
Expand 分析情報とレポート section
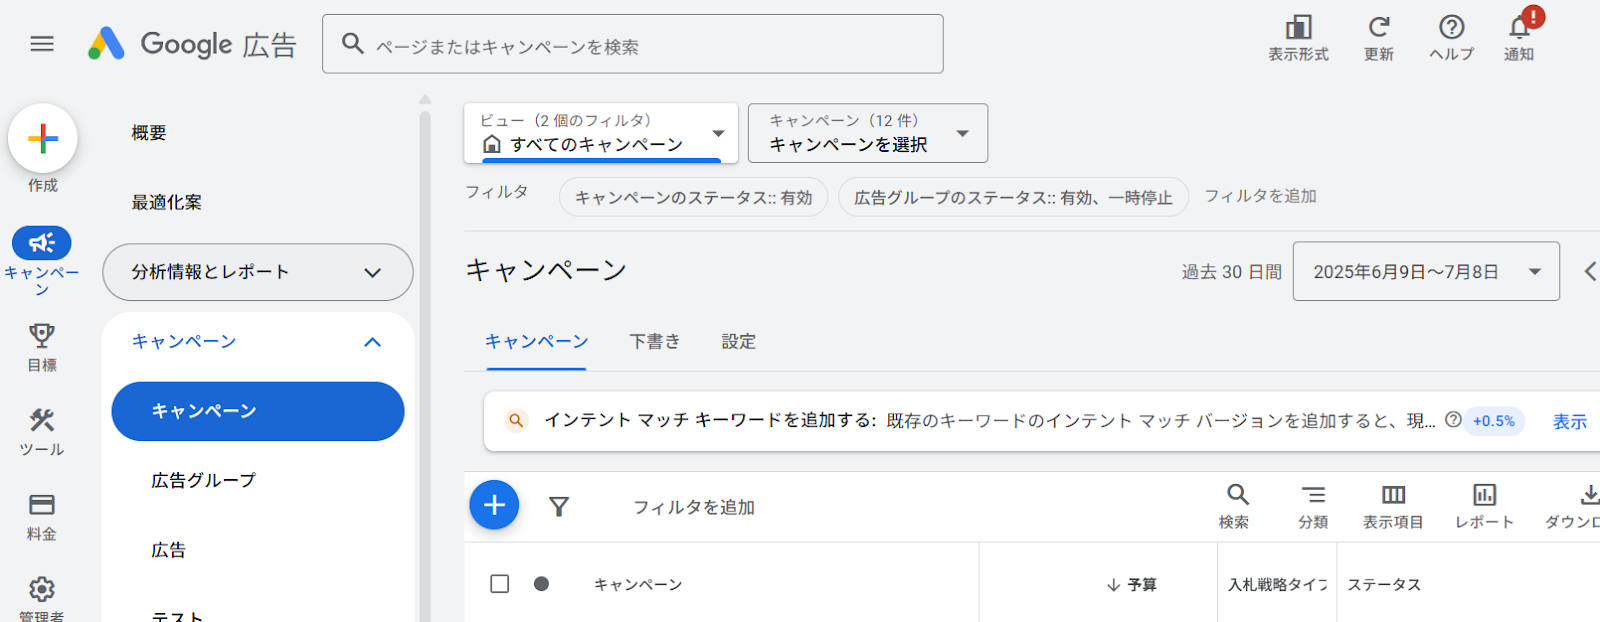[258, 272]
